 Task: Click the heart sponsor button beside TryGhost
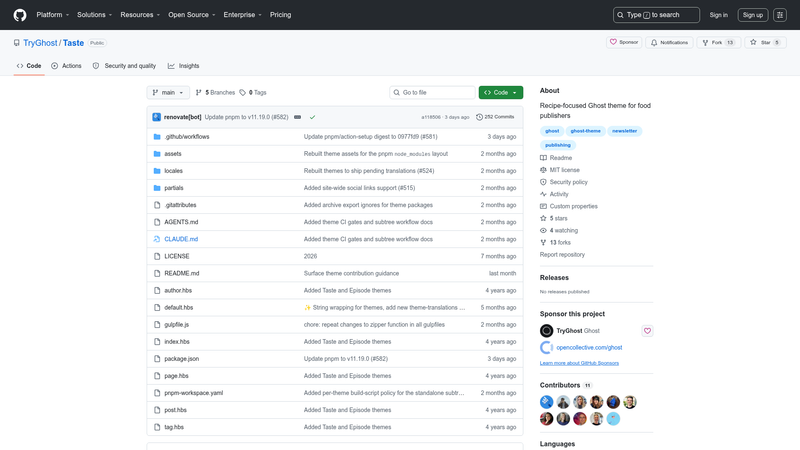647,331
